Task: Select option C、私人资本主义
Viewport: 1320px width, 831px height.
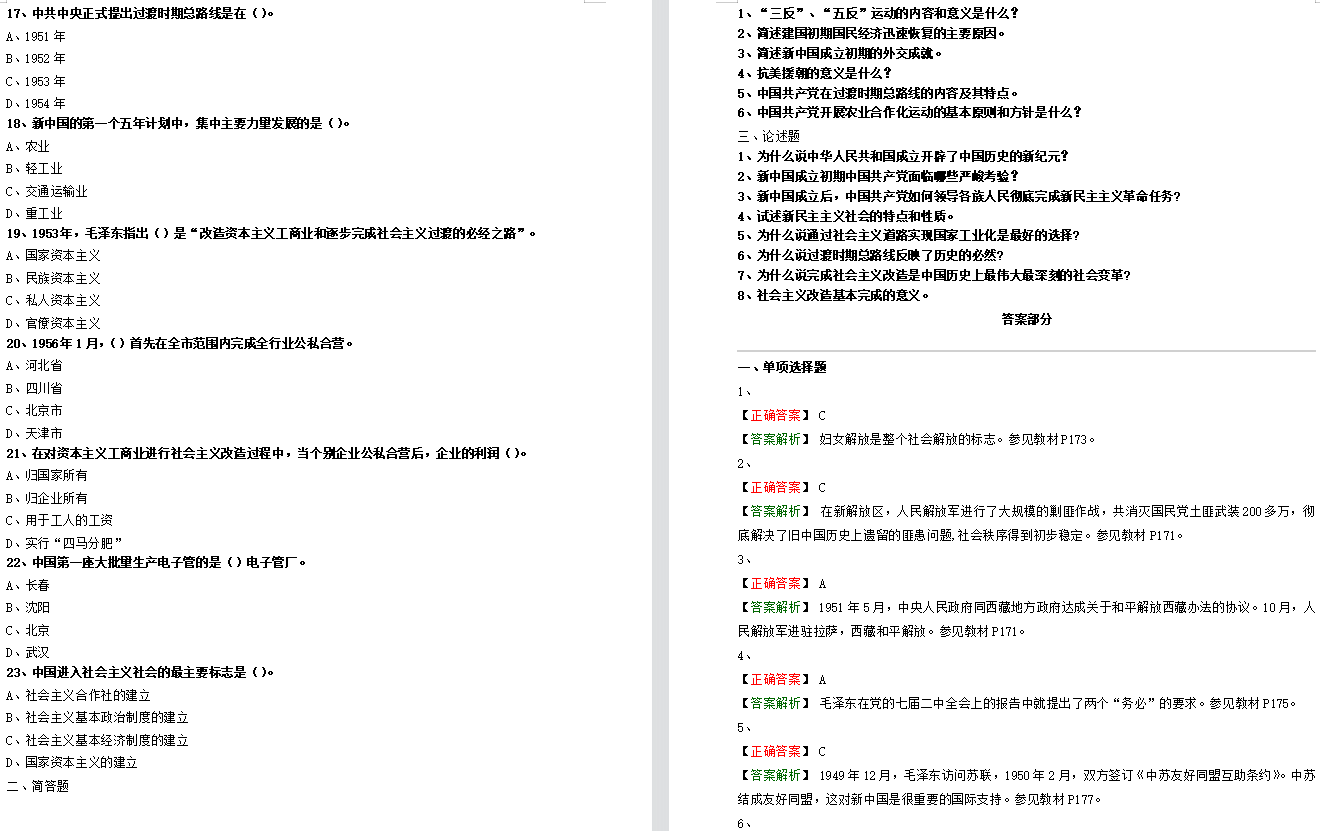Action: pos(53,301)
